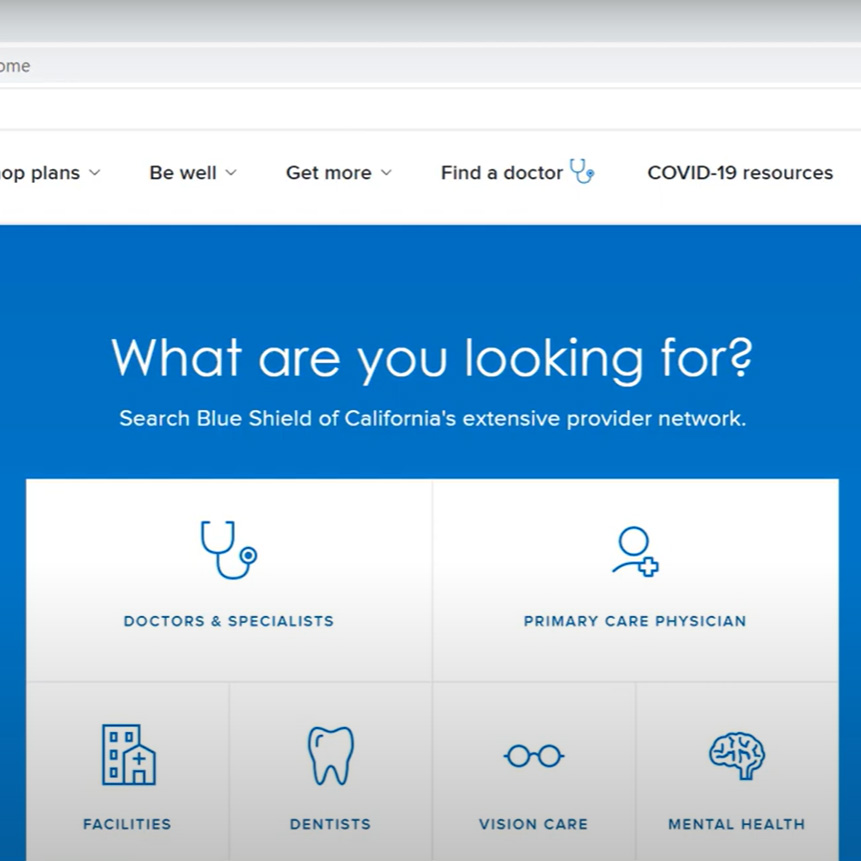The width and height of the screenshot is (861, 861).
Task: Select the Vision Care eyeglasses icon
Action: [x=533, y=756]
